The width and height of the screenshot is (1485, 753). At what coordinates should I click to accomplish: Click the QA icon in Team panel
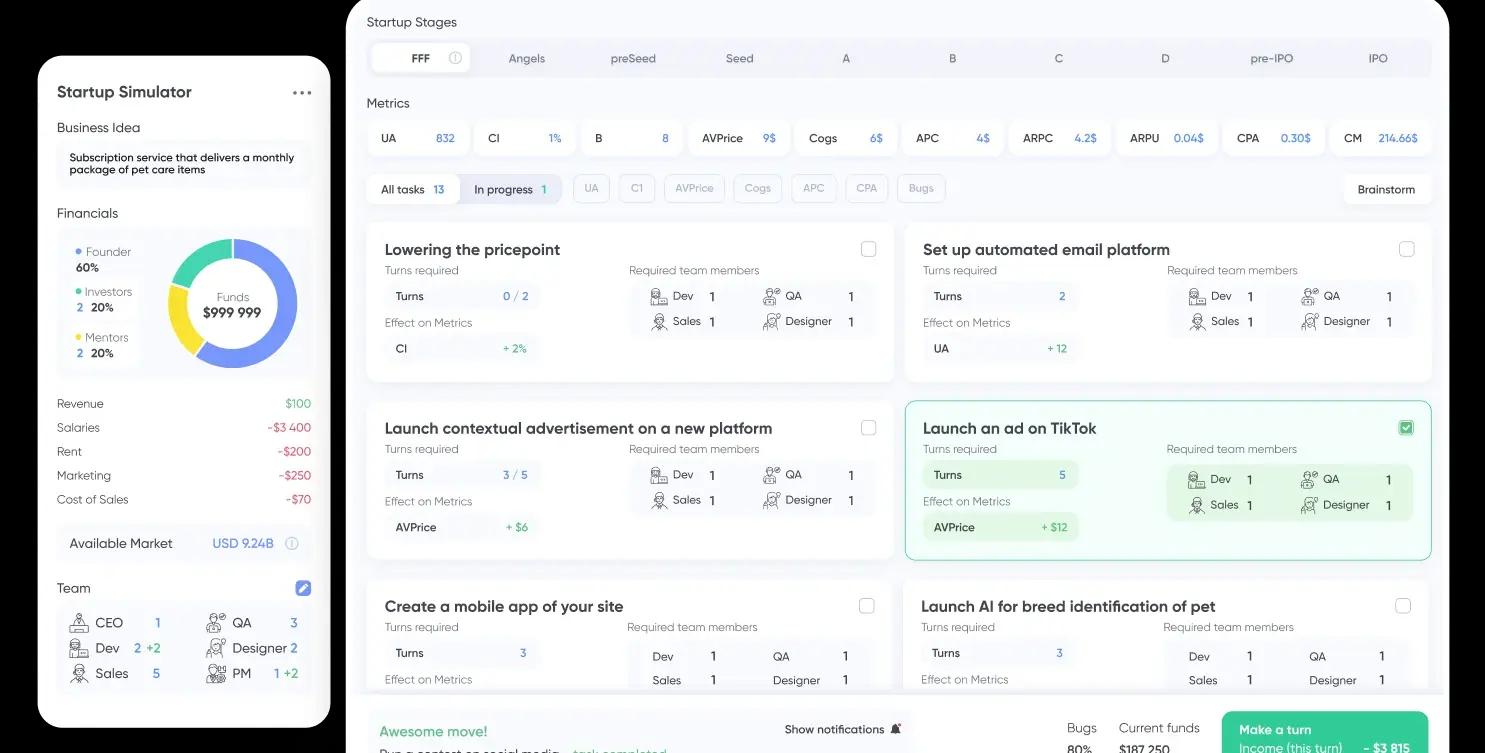point(216,622)
